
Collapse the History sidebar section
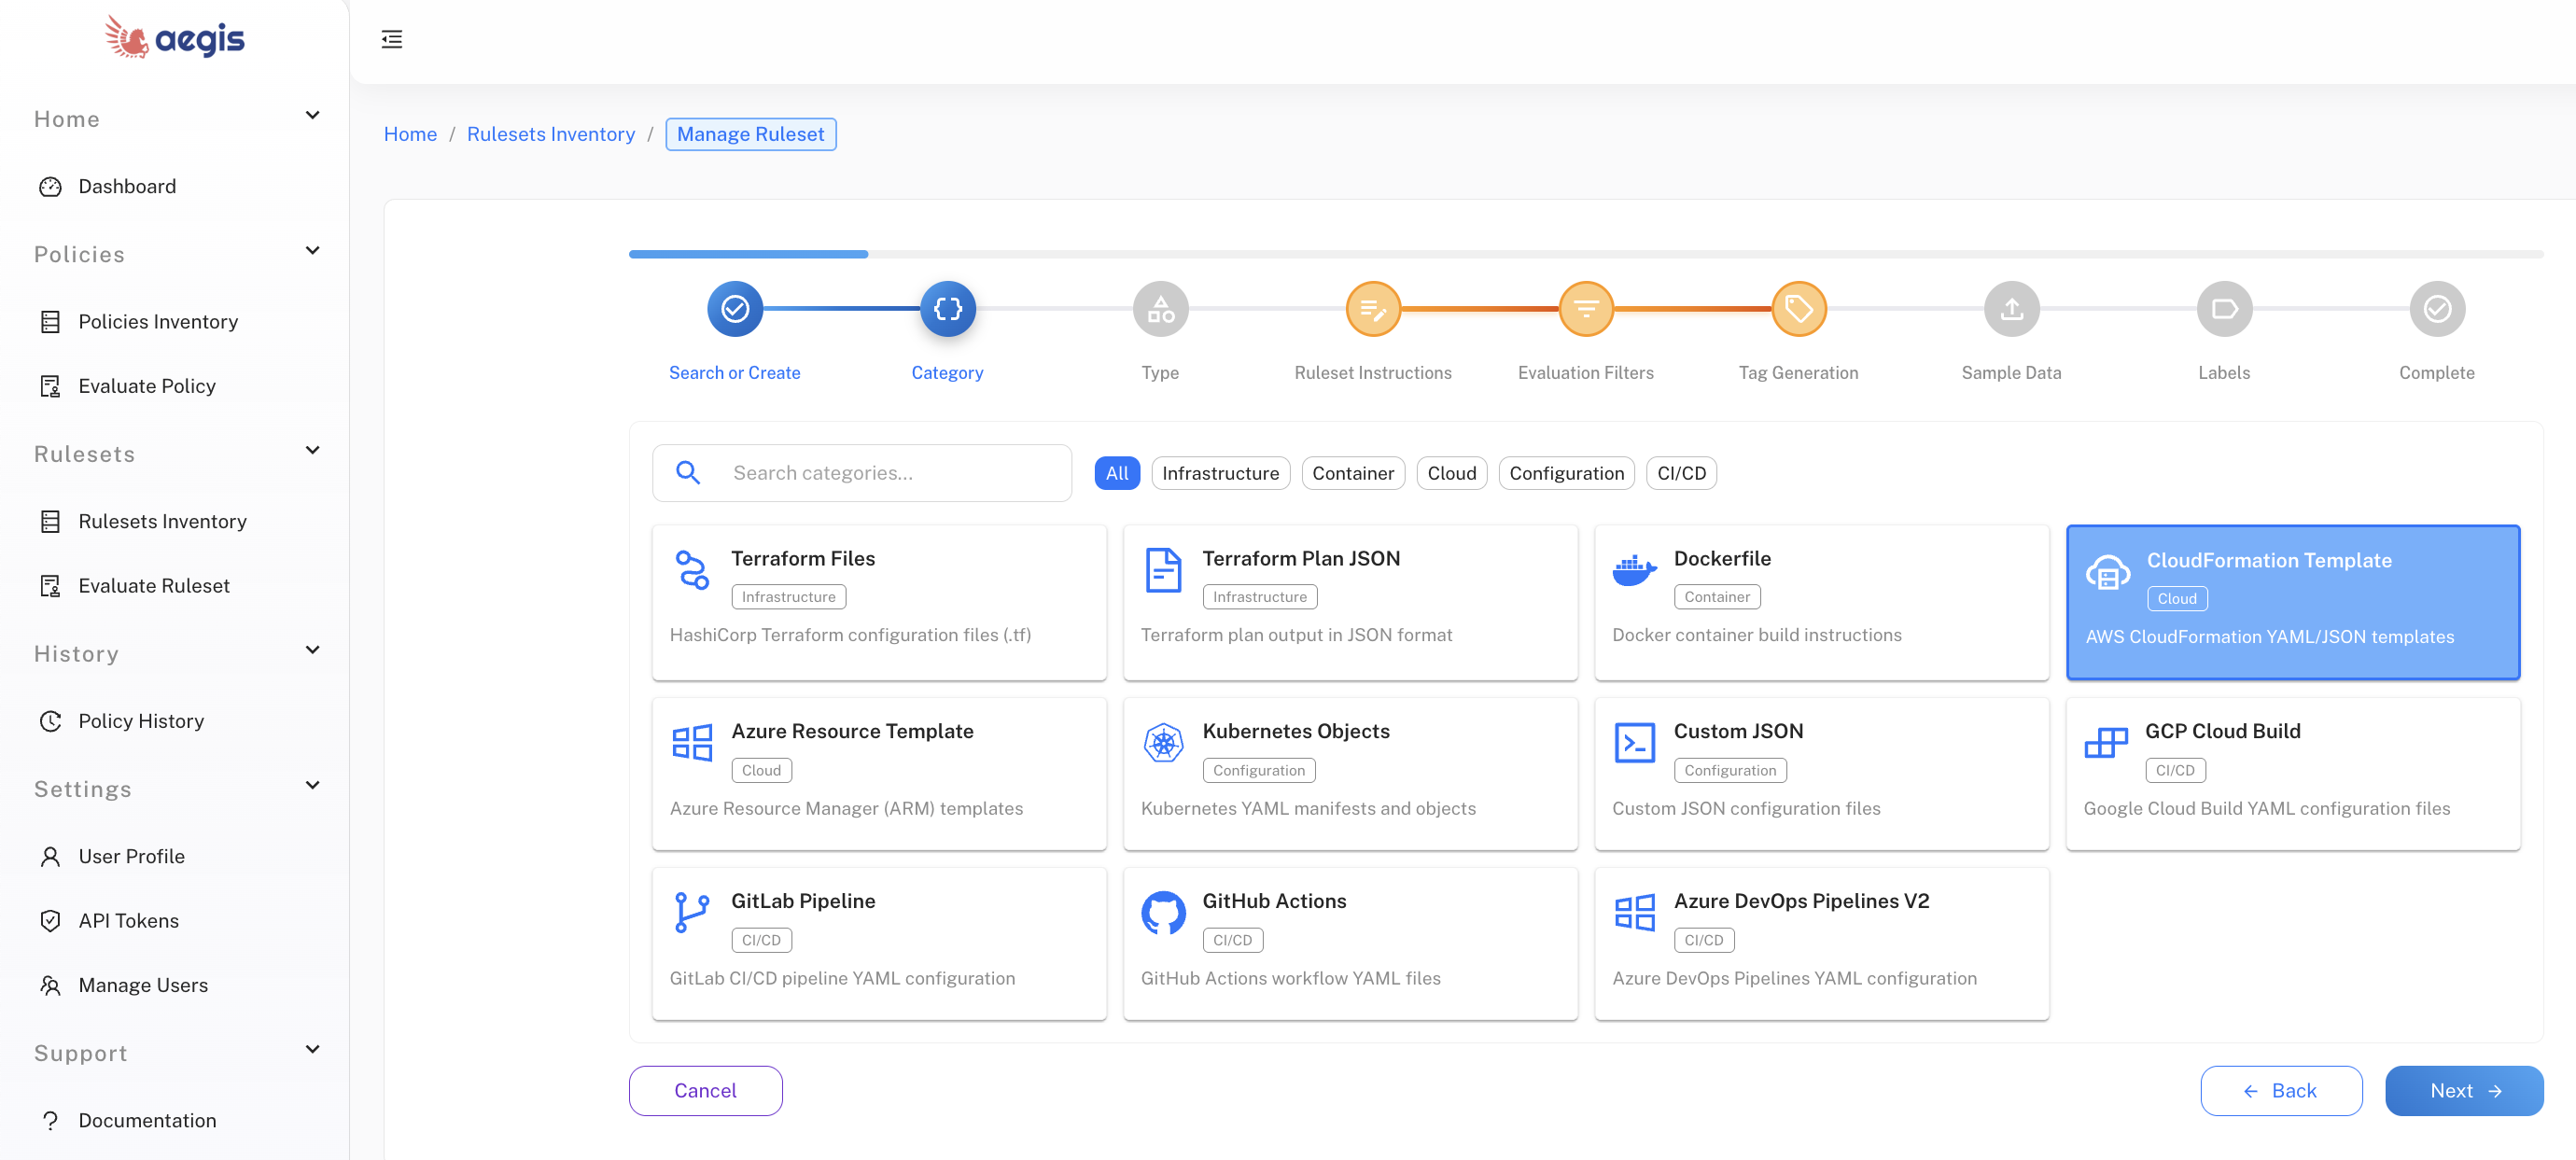[312, 650]
